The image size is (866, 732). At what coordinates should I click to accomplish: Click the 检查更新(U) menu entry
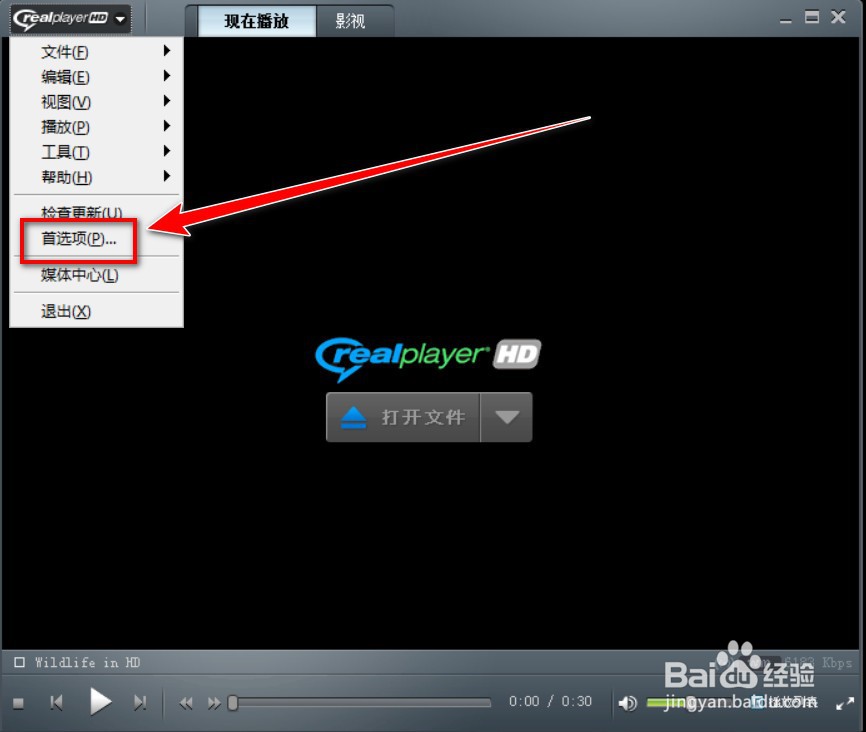pos(97,211)
